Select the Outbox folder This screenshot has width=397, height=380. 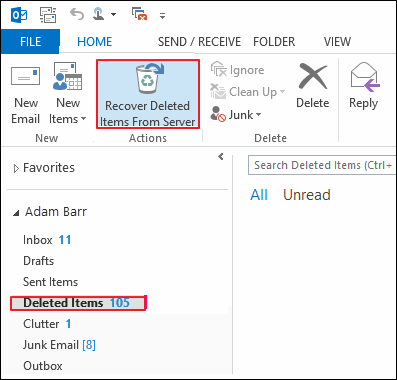pos(43,366)
